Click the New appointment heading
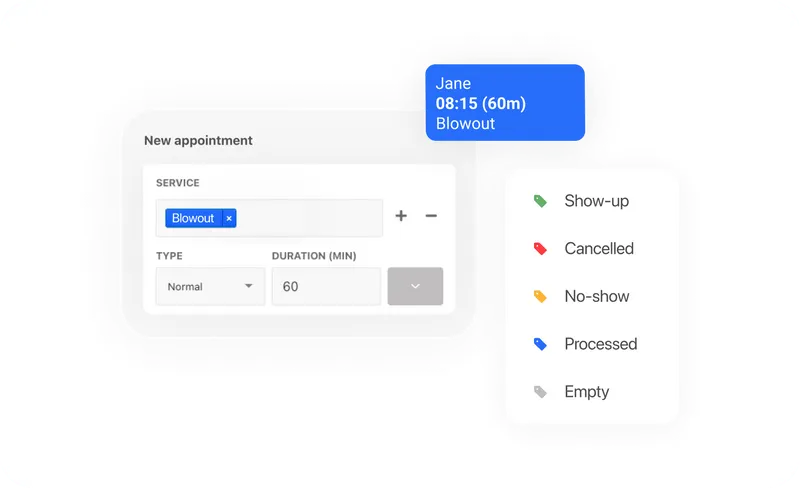Viewport: 800px width, 488px height. (198, 141)
